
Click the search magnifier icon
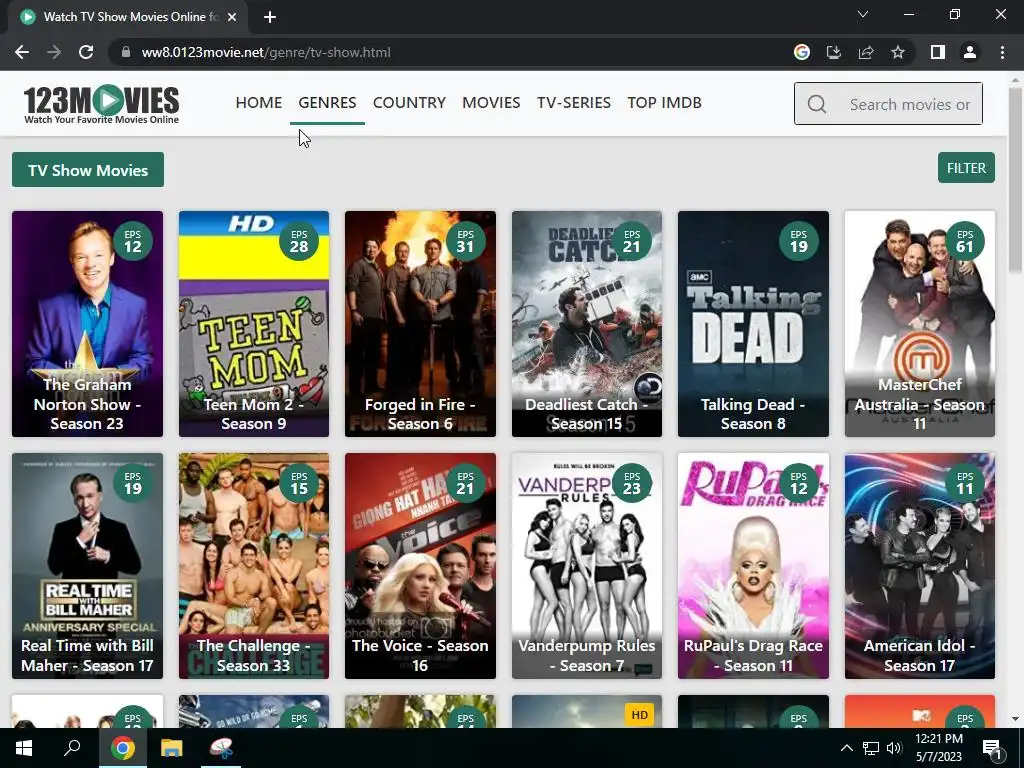coord(816,104)
